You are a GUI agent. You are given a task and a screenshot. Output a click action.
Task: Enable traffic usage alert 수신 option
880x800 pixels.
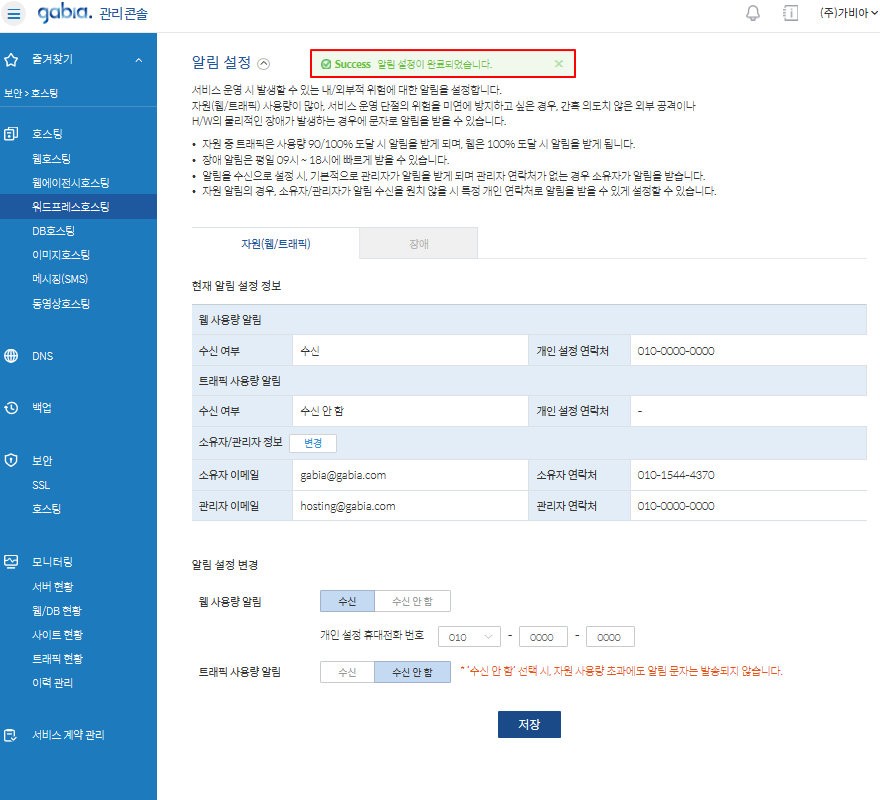click(x=347, y=672)
